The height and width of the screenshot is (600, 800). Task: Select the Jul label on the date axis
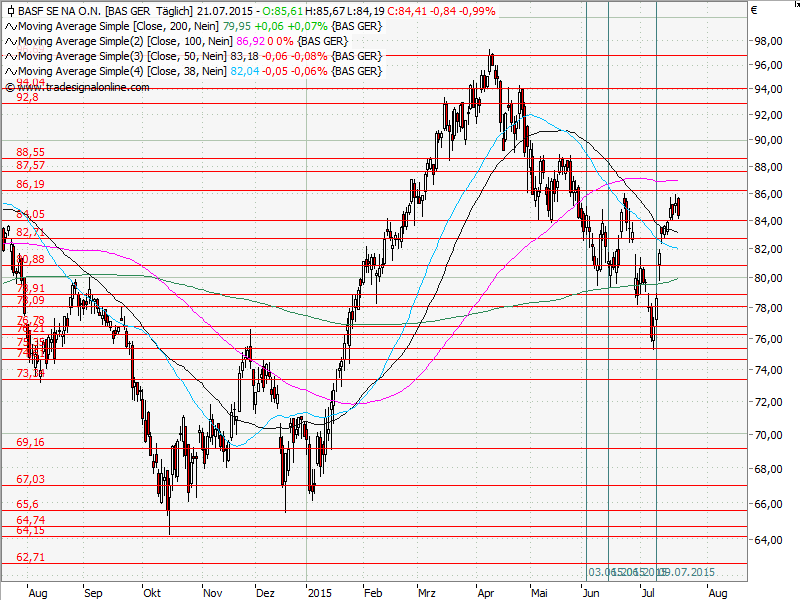tap(646, 592)
